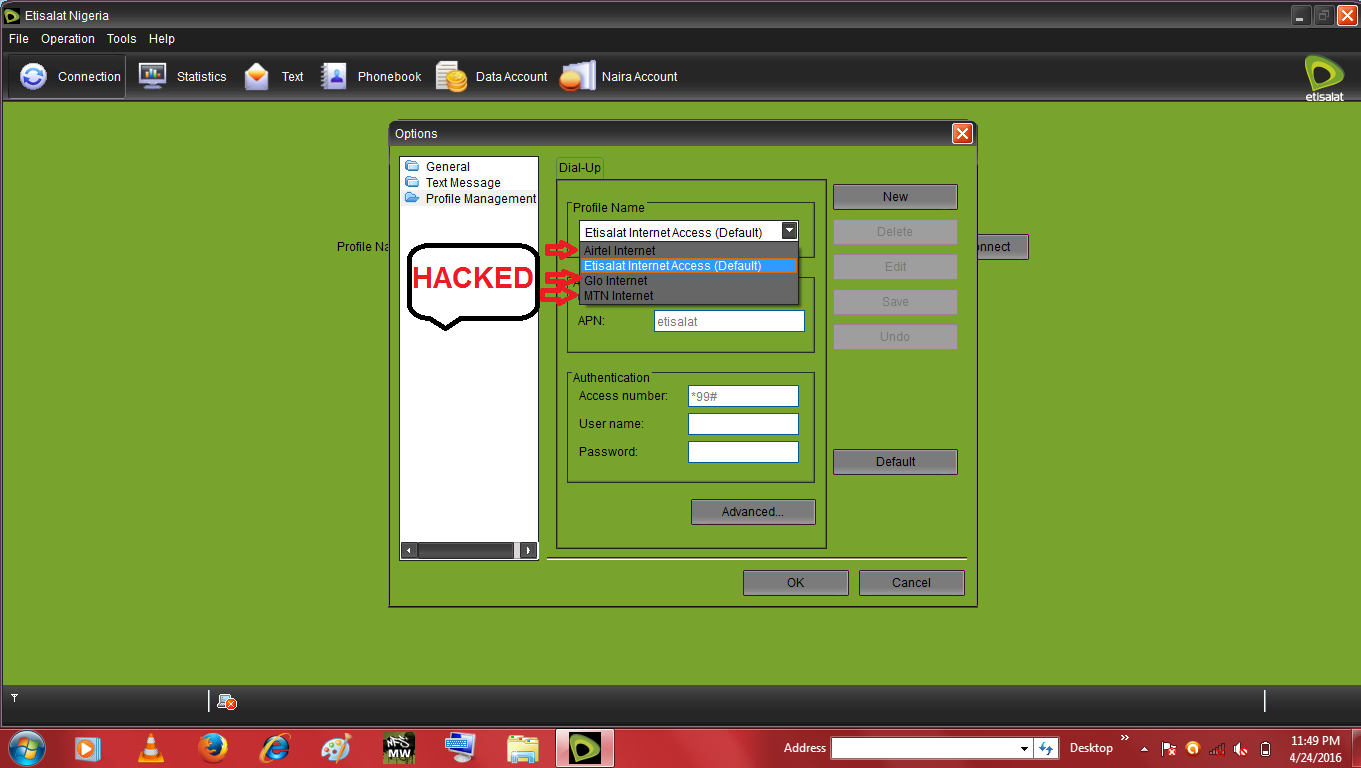
Task: Open the Operation menu
Action: coord(68,39)
